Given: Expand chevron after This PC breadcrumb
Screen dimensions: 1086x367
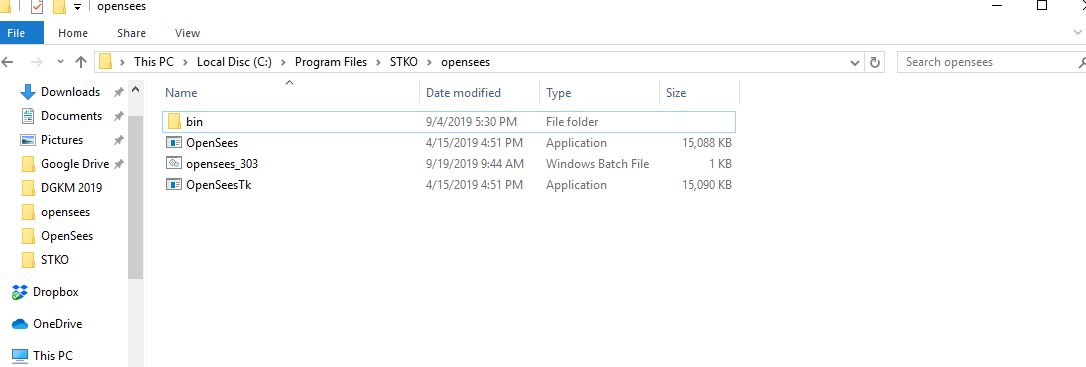Looking at the screenshot, I should (x=186, y=62).
